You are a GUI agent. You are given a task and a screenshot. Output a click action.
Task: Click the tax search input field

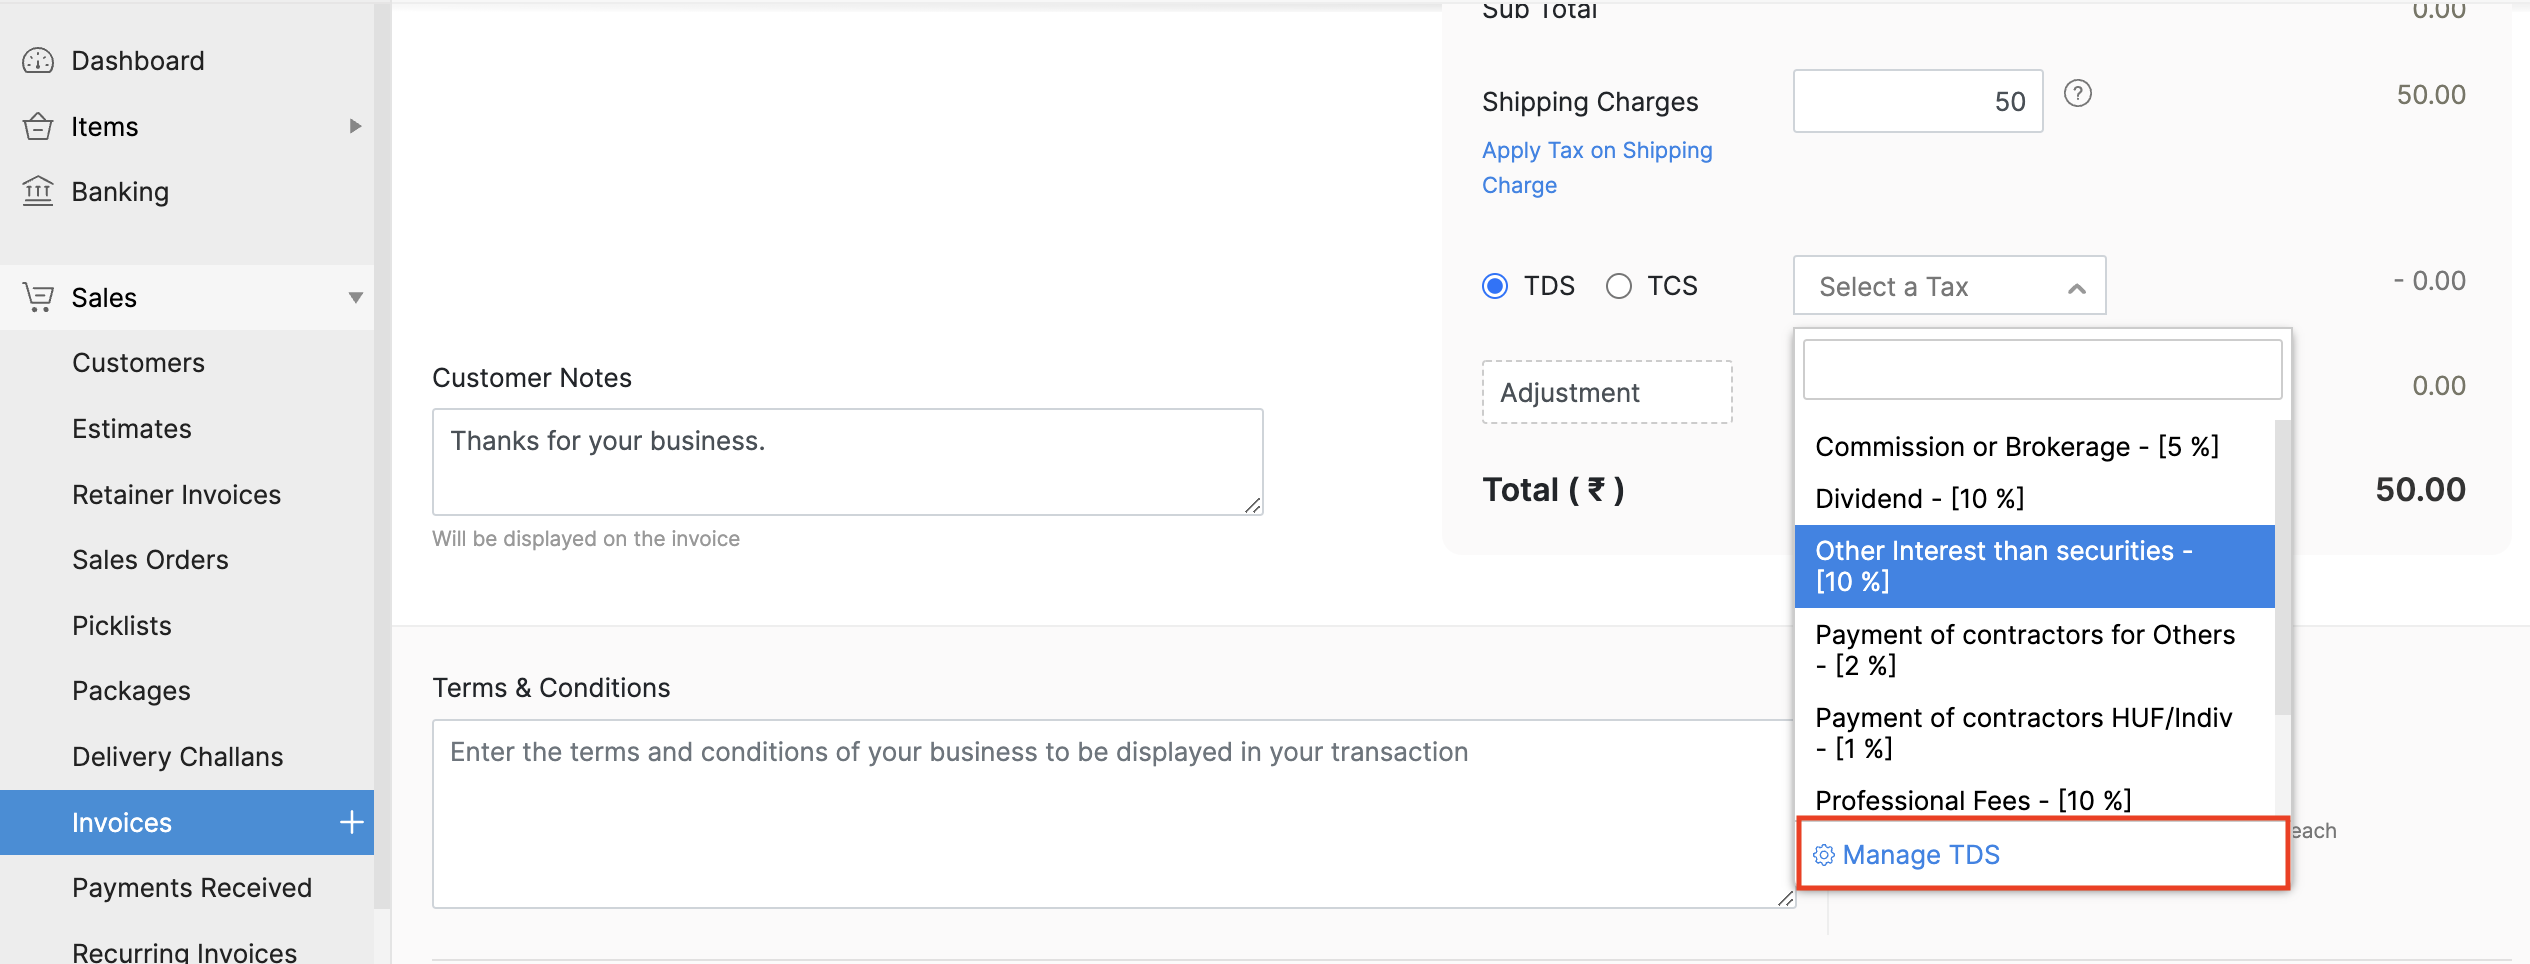tap(2041, 369)
